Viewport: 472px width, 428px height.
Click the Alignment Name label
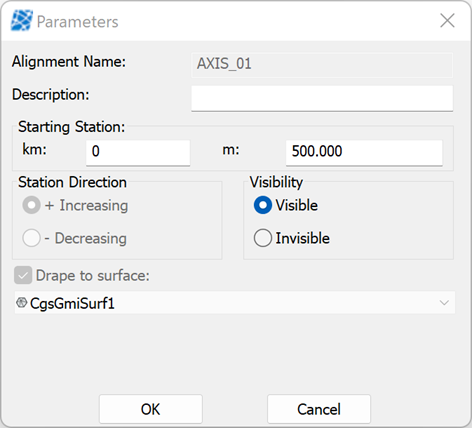(69, 62)
